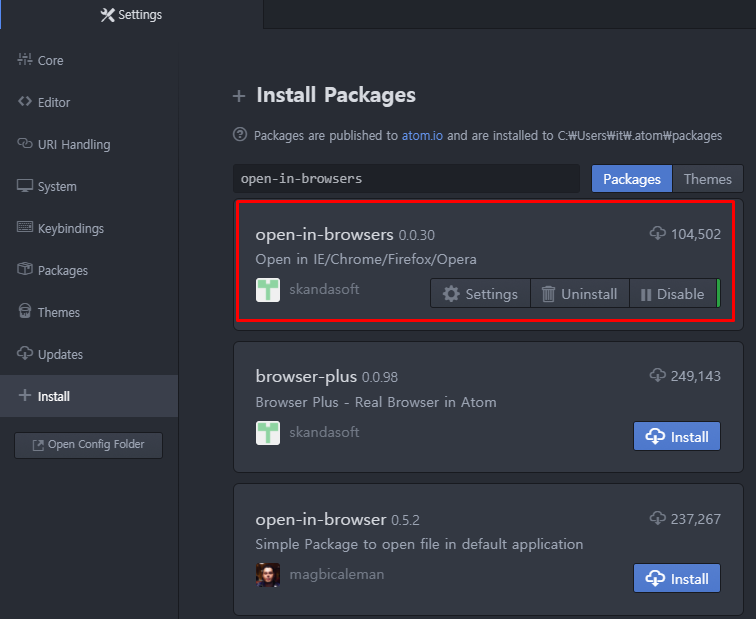The height and width of the screenshot is (619, 756).
Task: Select the Editor code-bracket icon
Action: tap(25, 101)
